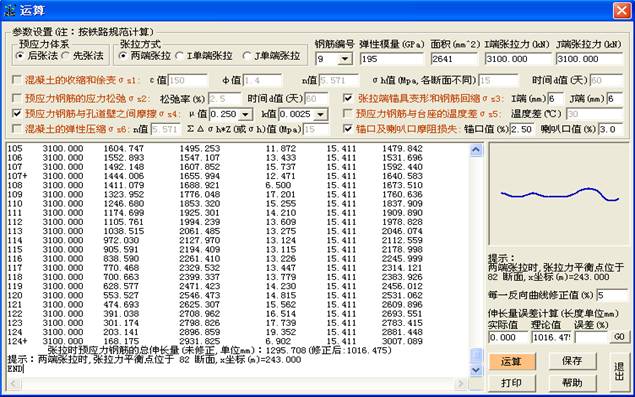635x397 pixels.
Task: Open the 钢筋编号 dropdown
Action: coord(344,59)
